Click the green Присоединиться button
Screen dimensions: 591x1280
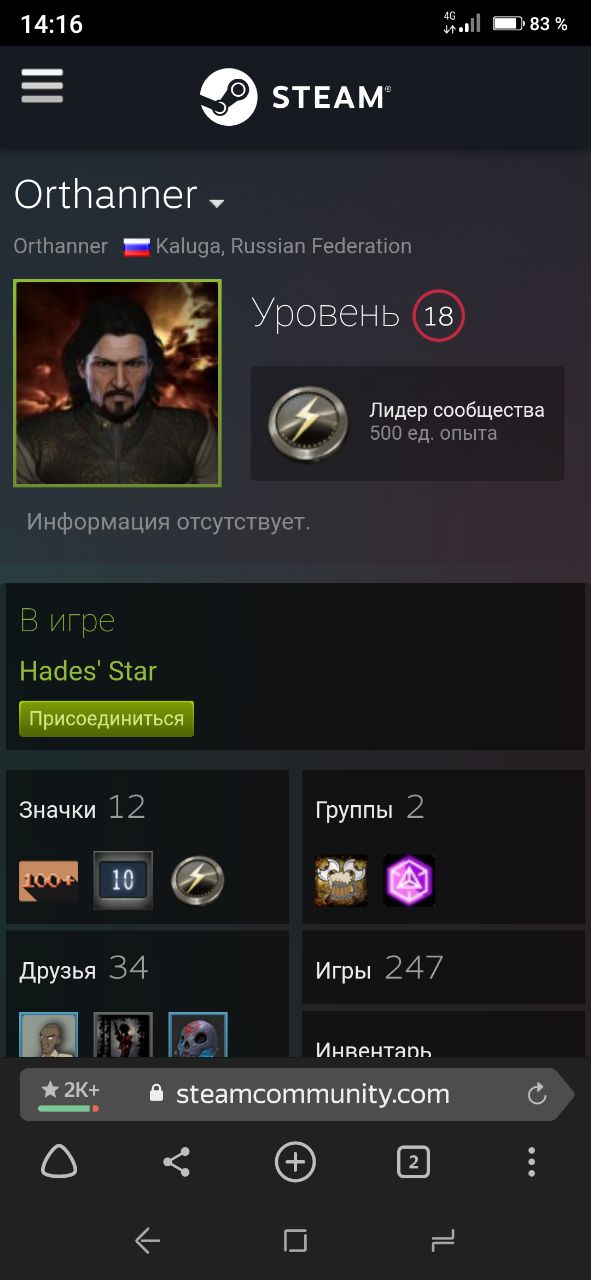click(x=106, y=719)
